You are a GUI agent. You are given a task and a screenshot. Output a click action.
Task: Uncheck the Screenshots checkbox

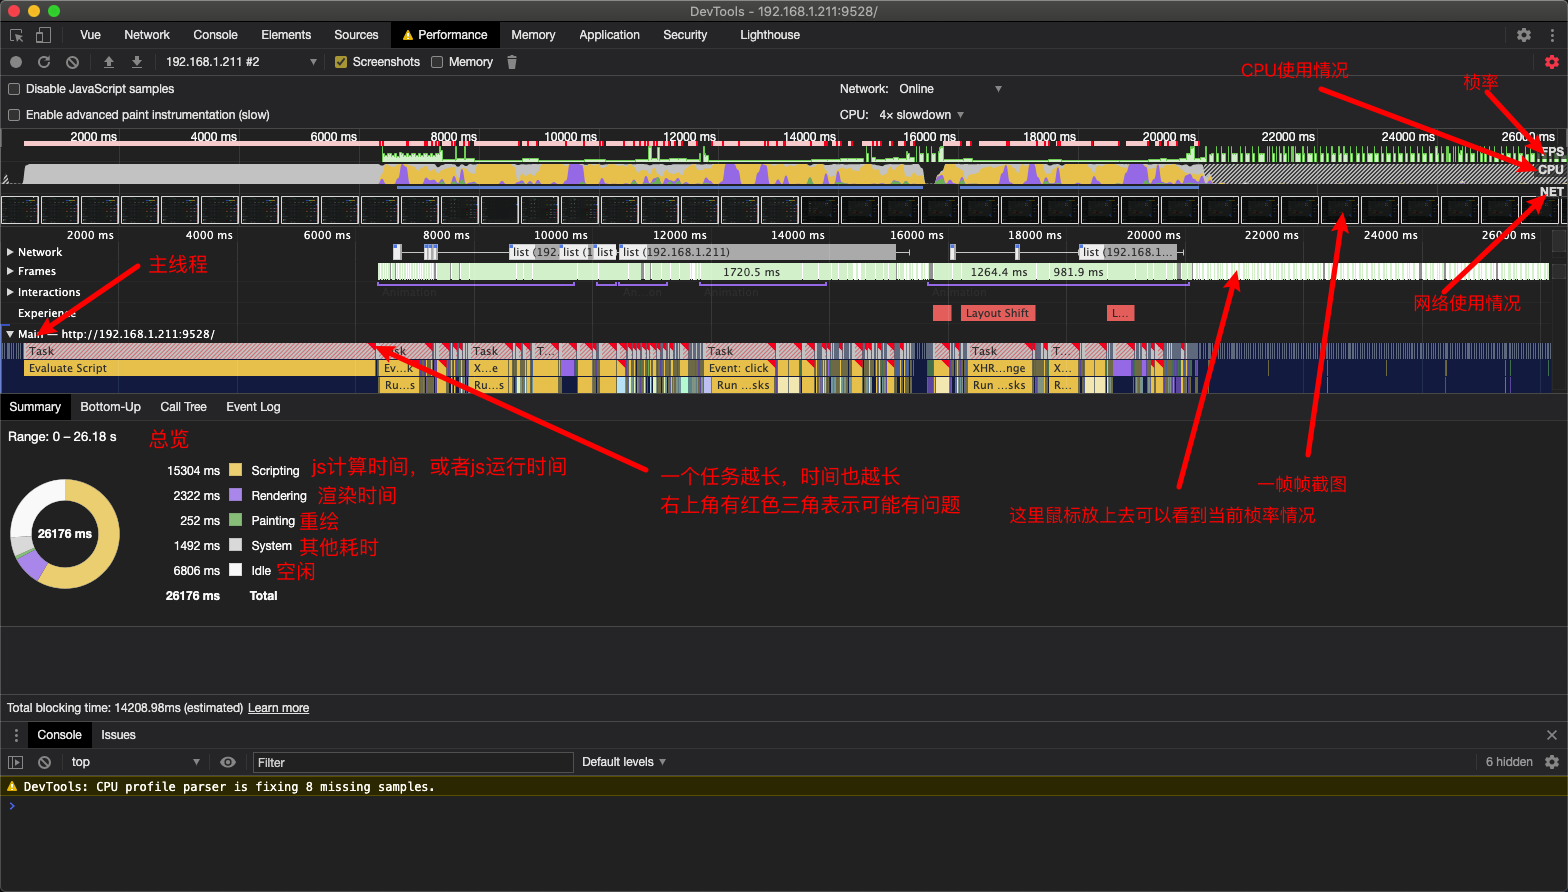coord(341,62)
